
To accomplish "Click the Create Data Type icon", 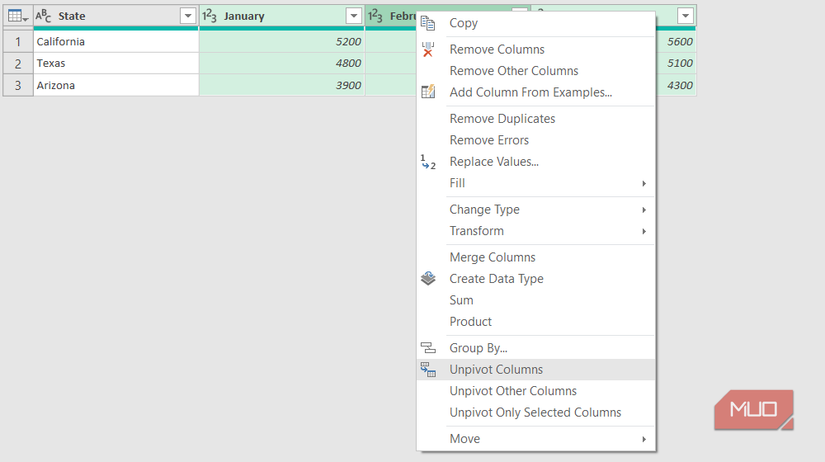I will point(428,279).
